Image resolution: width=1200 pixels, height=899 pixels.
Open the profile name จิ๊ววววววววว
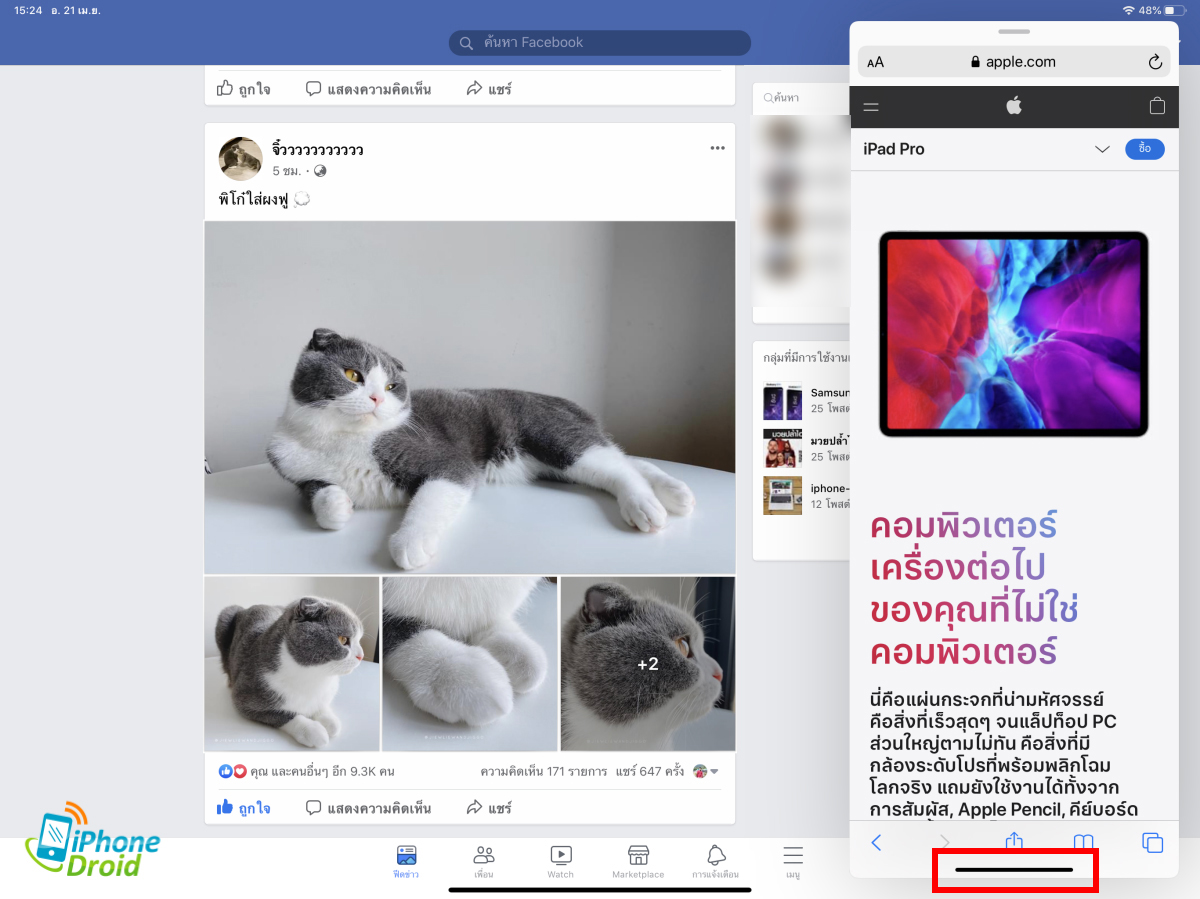coord(317,150)
